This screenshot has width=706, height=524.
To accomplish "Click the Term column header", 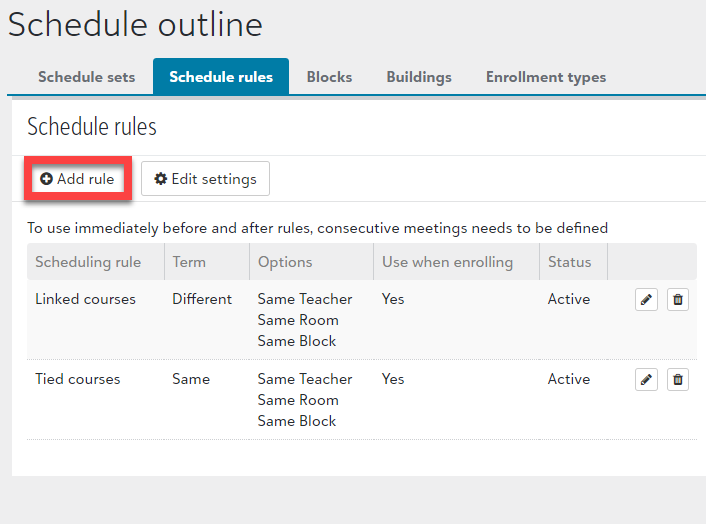I will (189, 262).
